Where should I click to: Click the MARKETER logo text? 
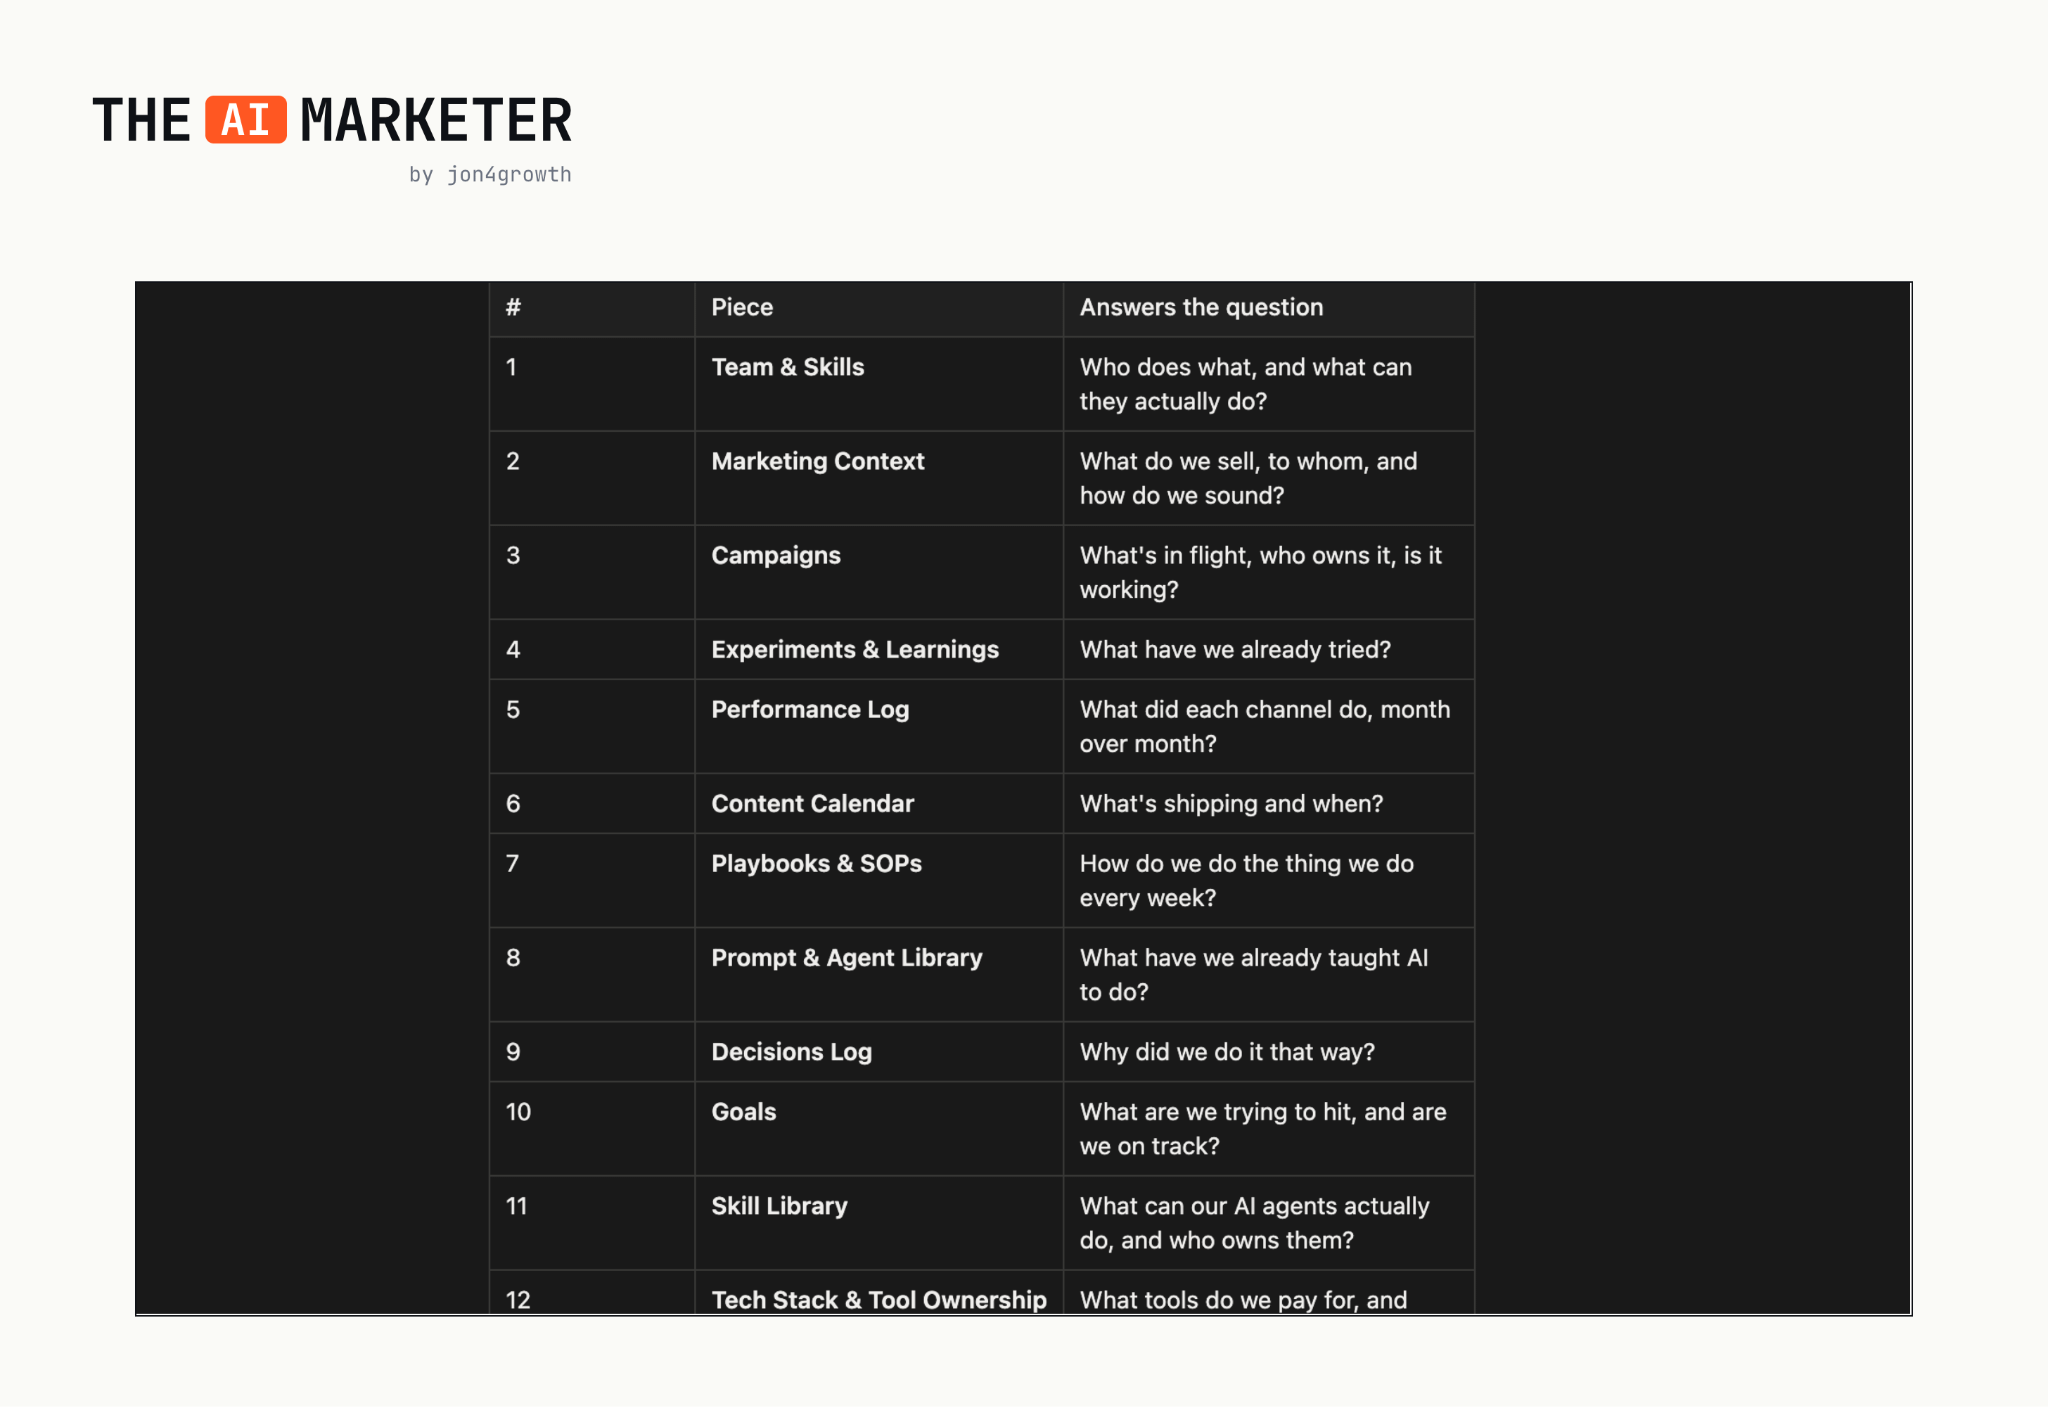436,121
